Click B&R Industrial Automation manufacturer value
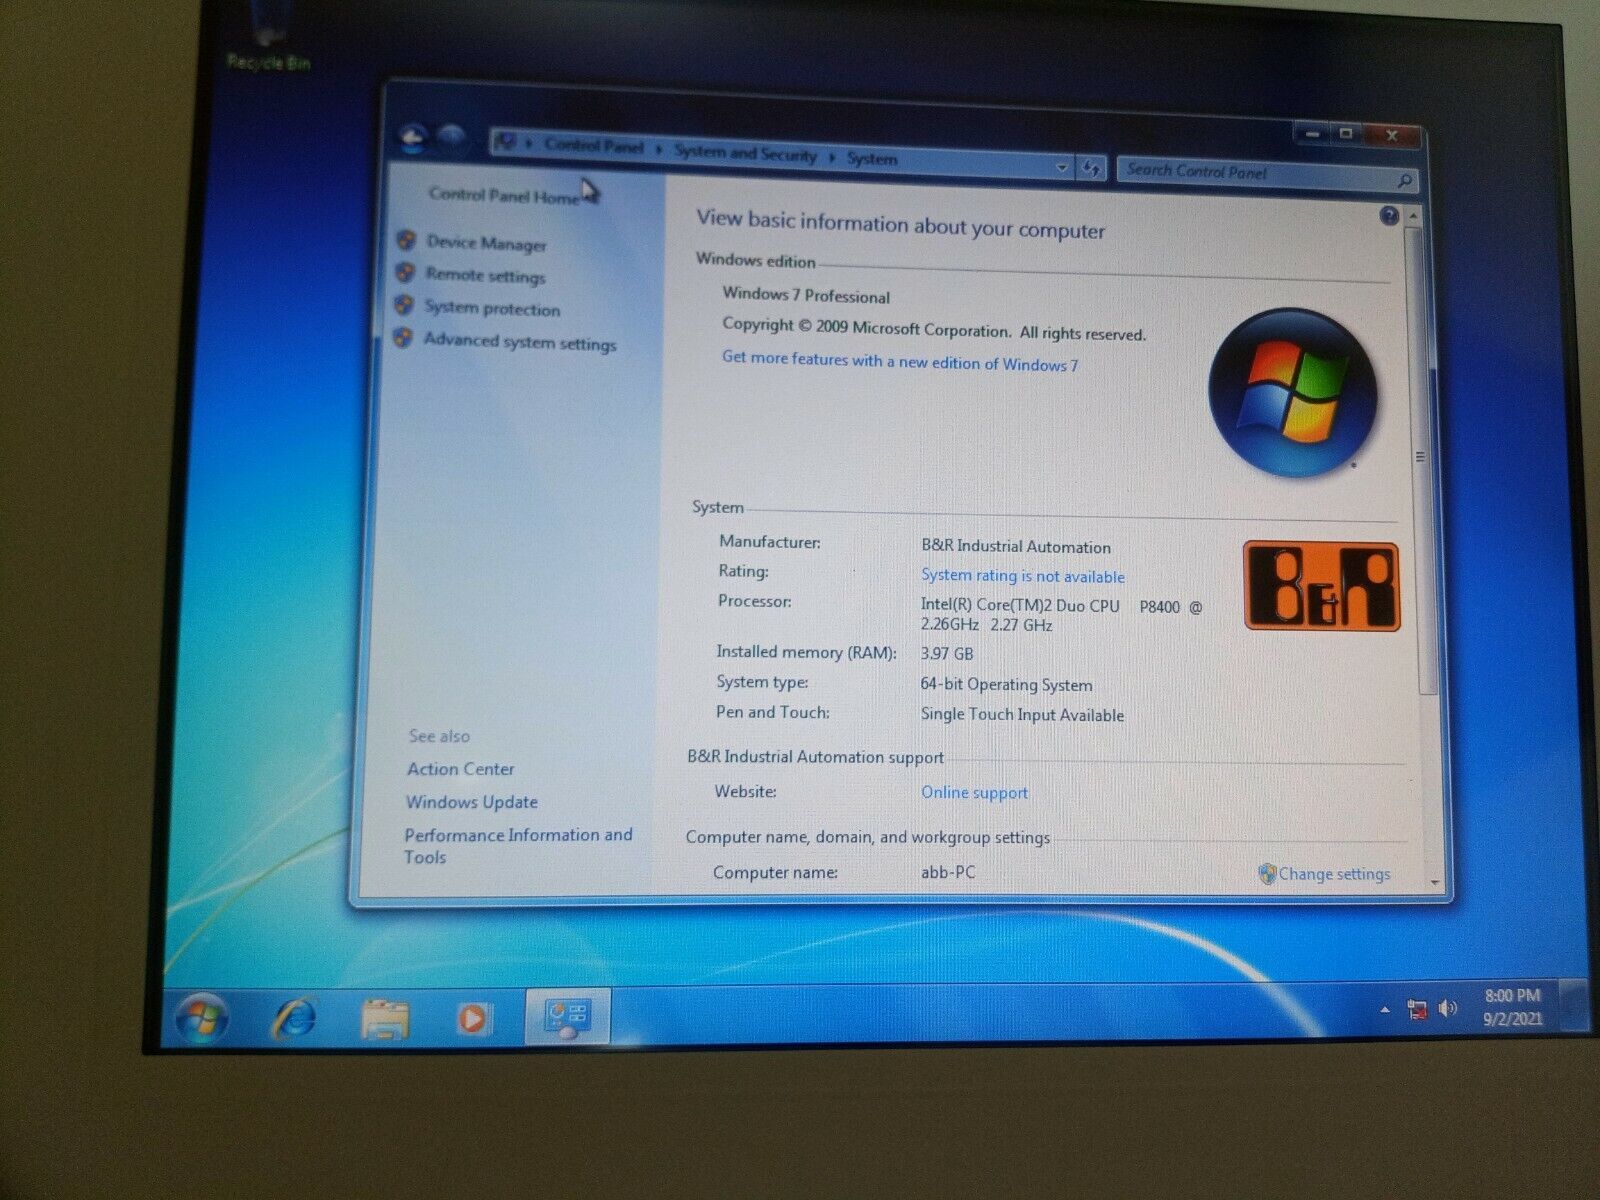1600x1200 pixels. pos(1016,546)
